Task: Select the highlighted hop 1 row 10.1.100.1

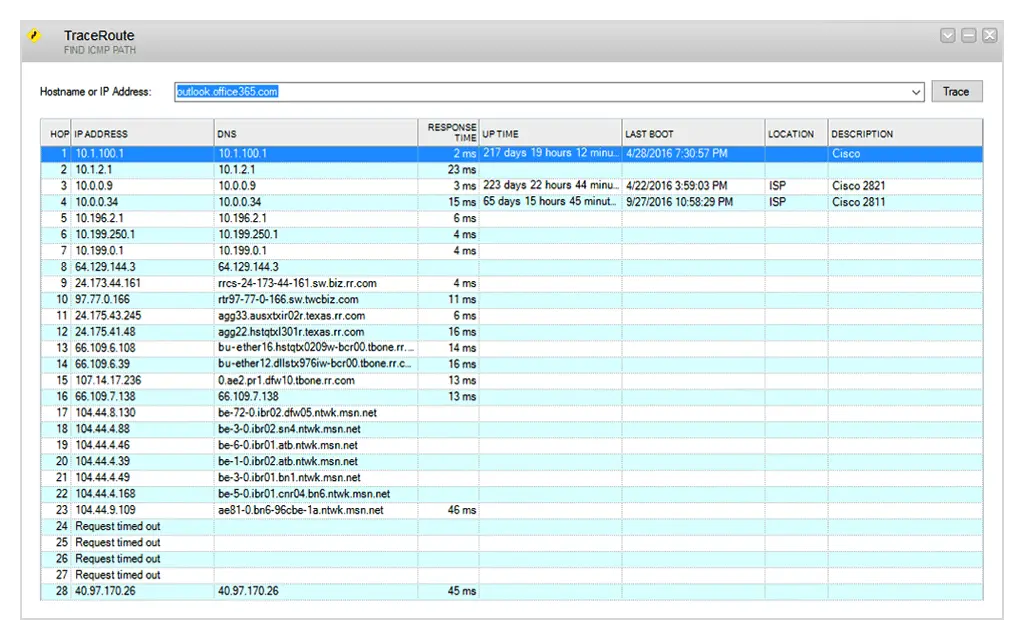Action: pos(300,153)
